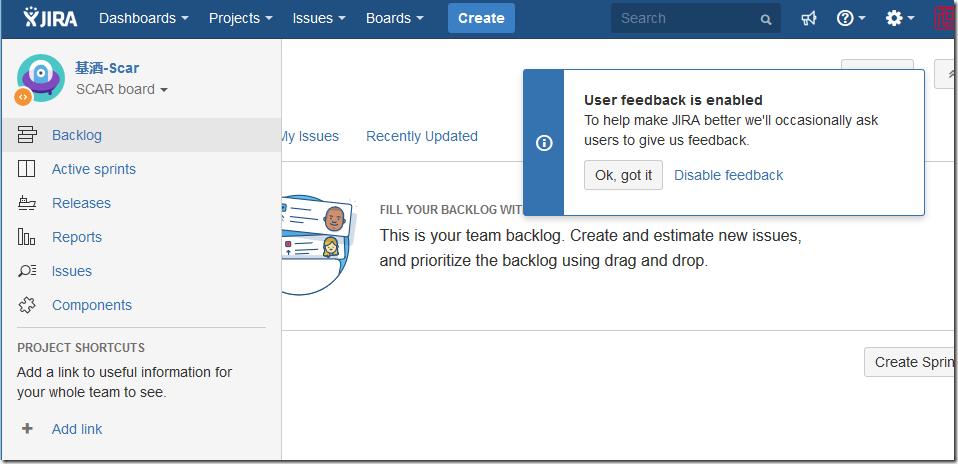Viewport: 958px width, 464px height.
Task: Click Disable feedback link
Action: coord(728,175)
